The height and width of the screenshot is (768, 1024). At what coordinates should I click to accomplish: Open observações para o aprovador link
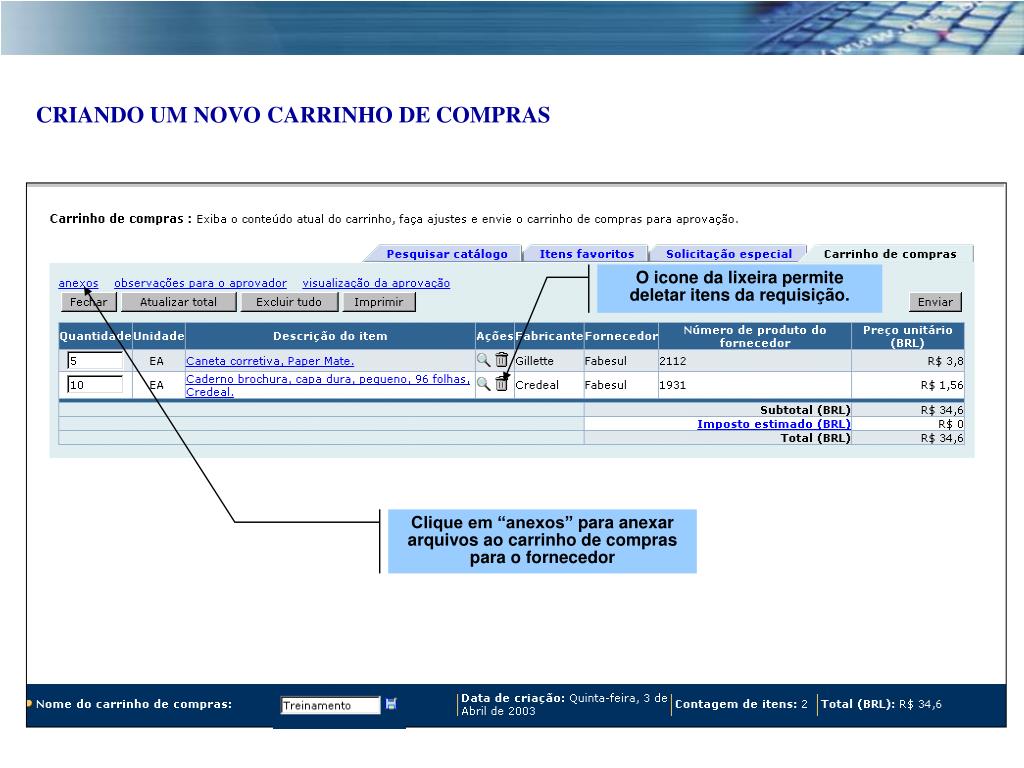click(x=200, y=283)
